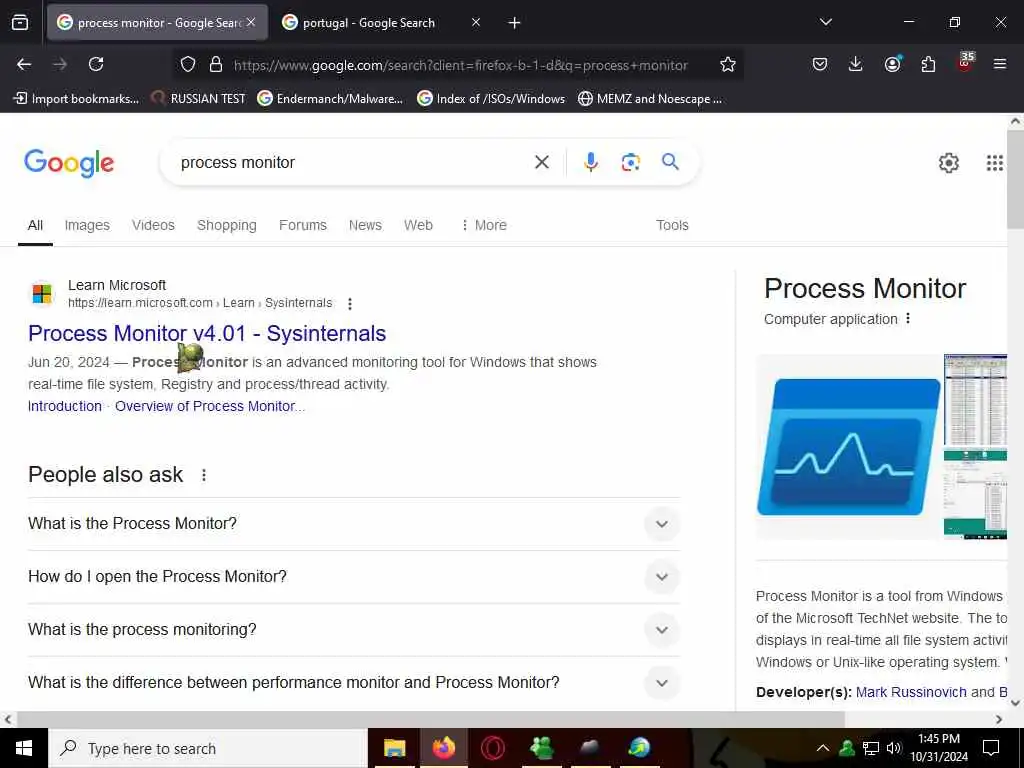
Task: Reload the current page
Action: pyautogui.click(x=96, y=64)
